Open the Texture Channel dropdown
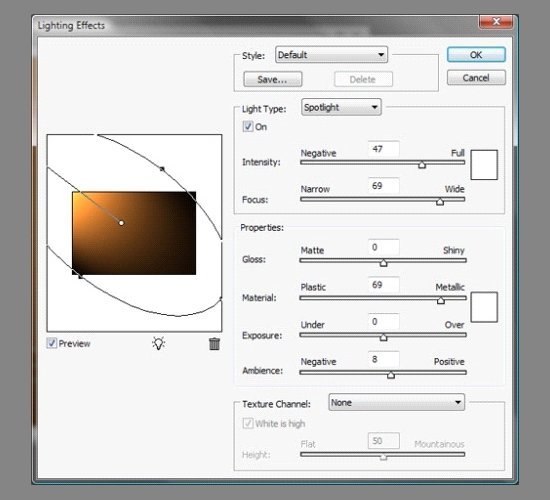Viewport: 550px width, 500px height. click(x=396, y=402)
